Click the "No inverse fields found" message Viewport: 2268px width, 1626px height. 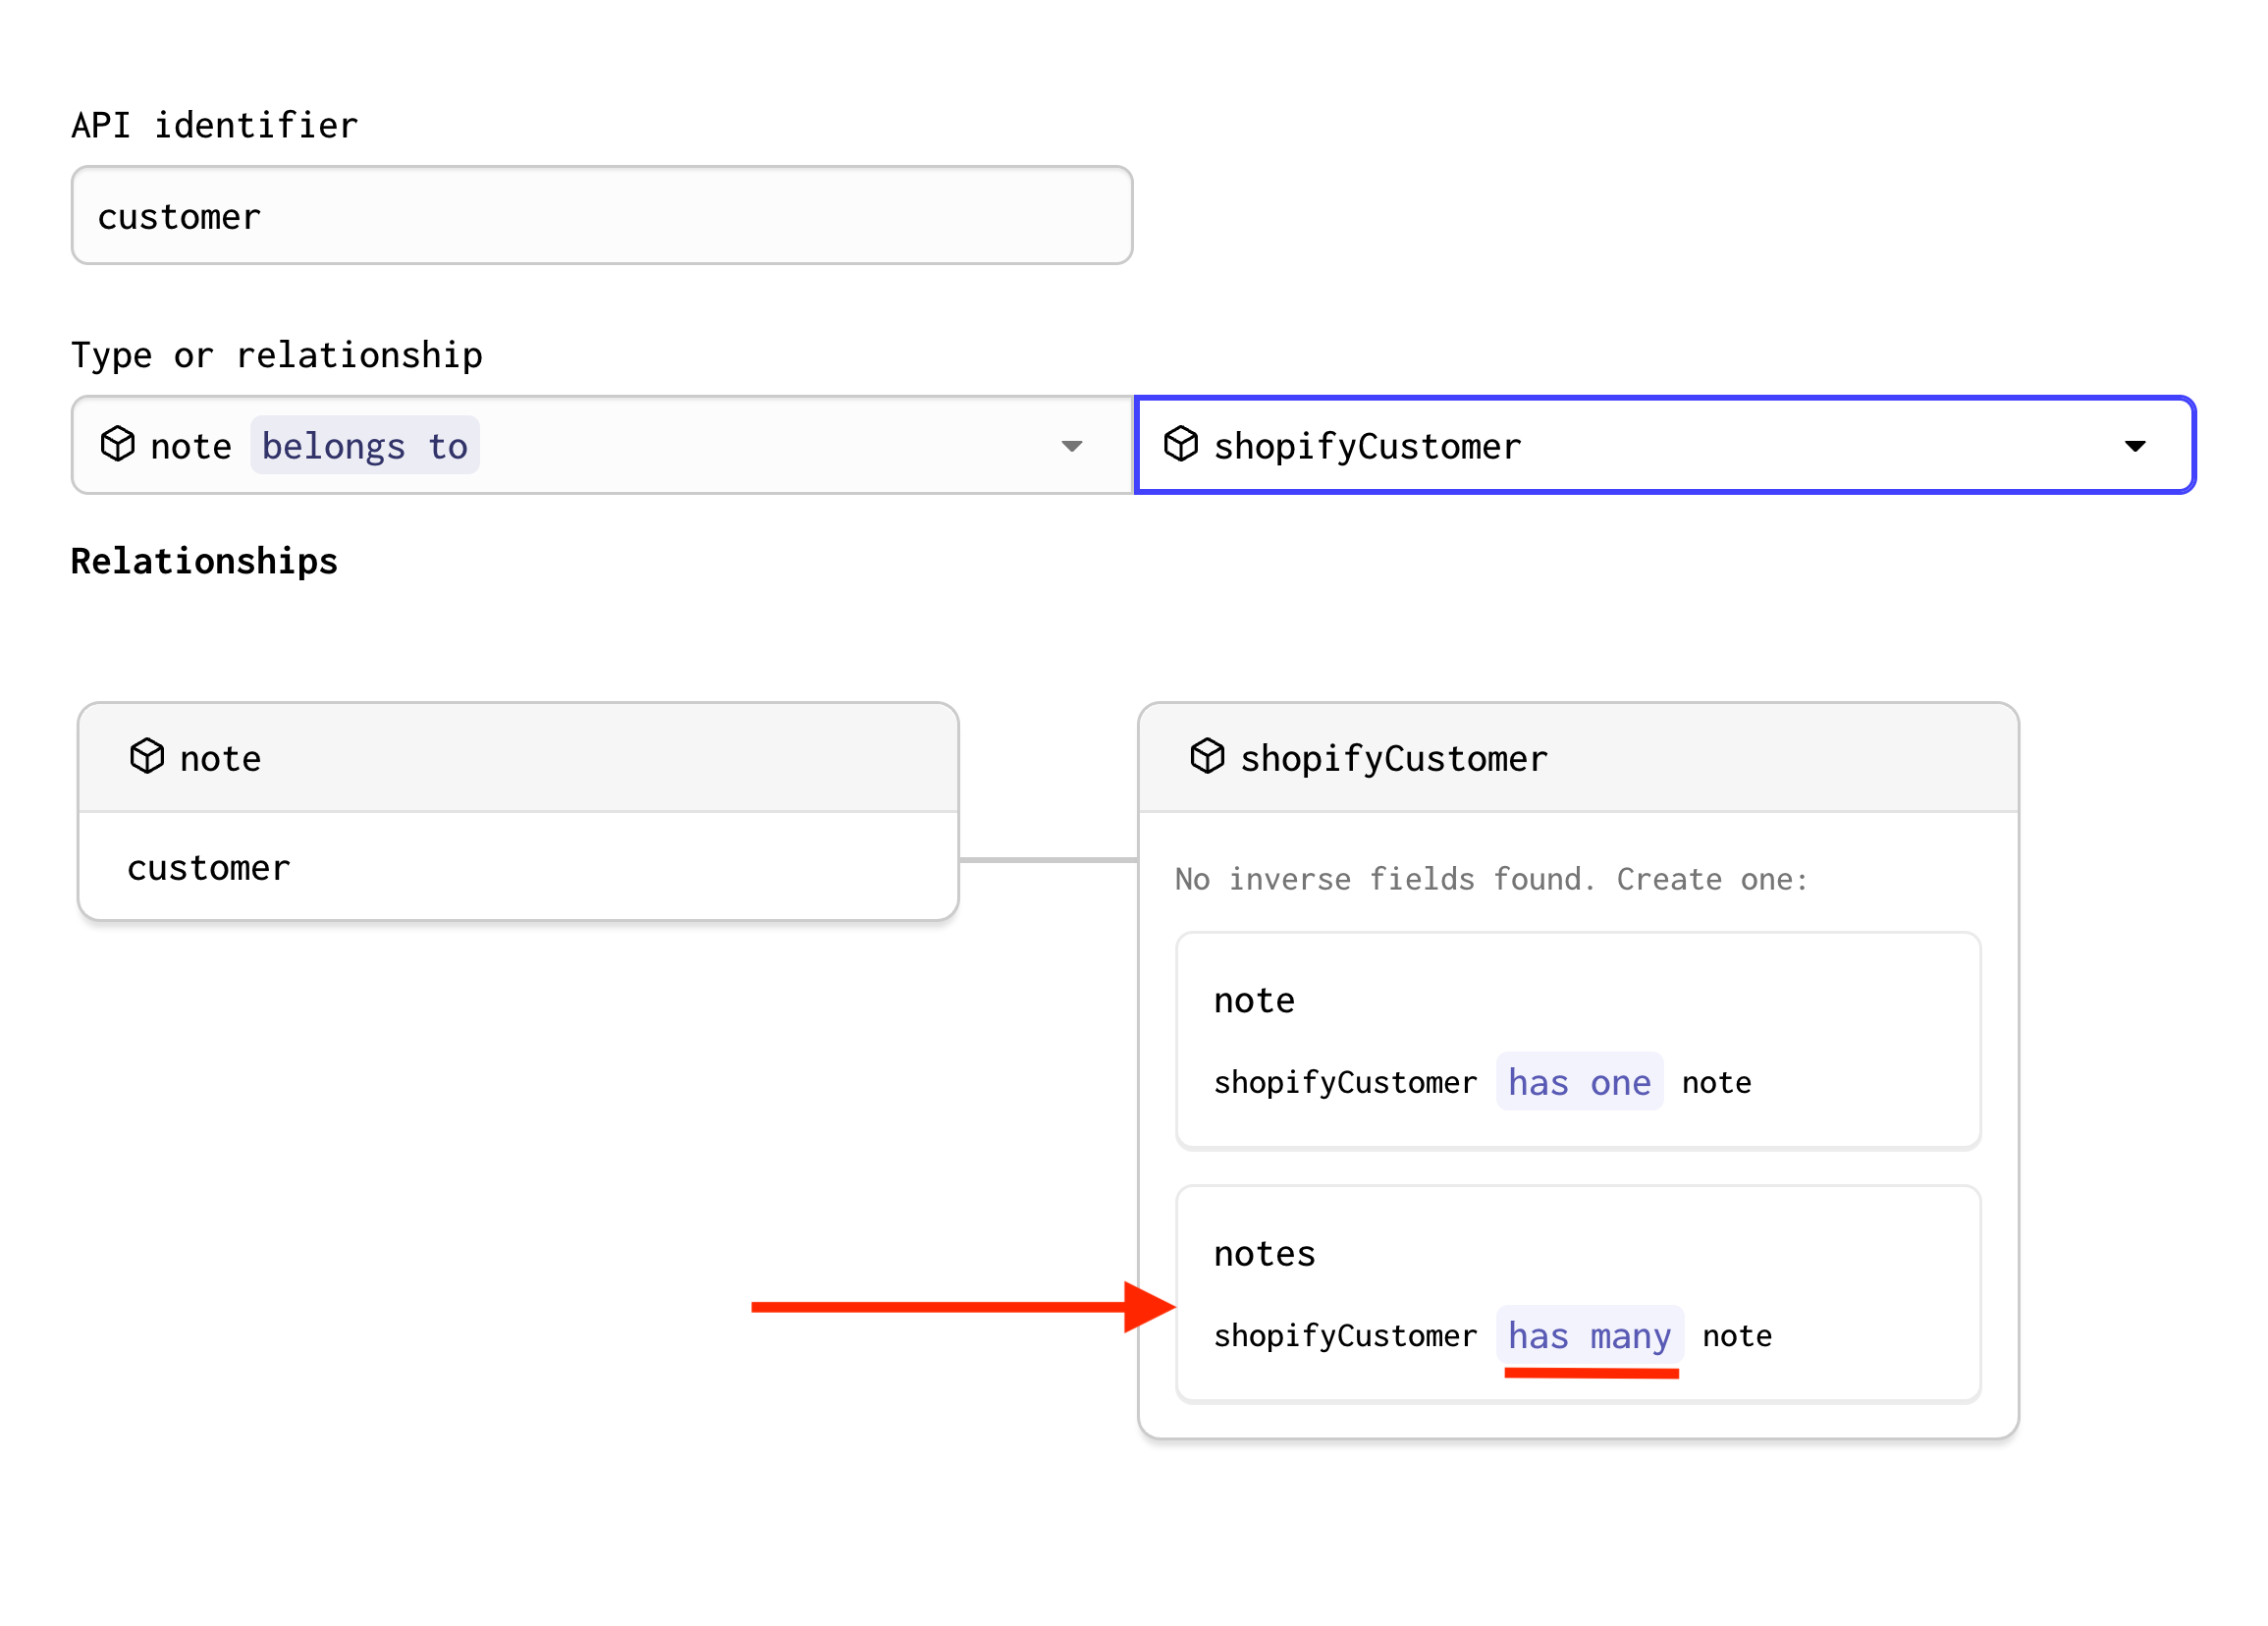point(1490,878)
